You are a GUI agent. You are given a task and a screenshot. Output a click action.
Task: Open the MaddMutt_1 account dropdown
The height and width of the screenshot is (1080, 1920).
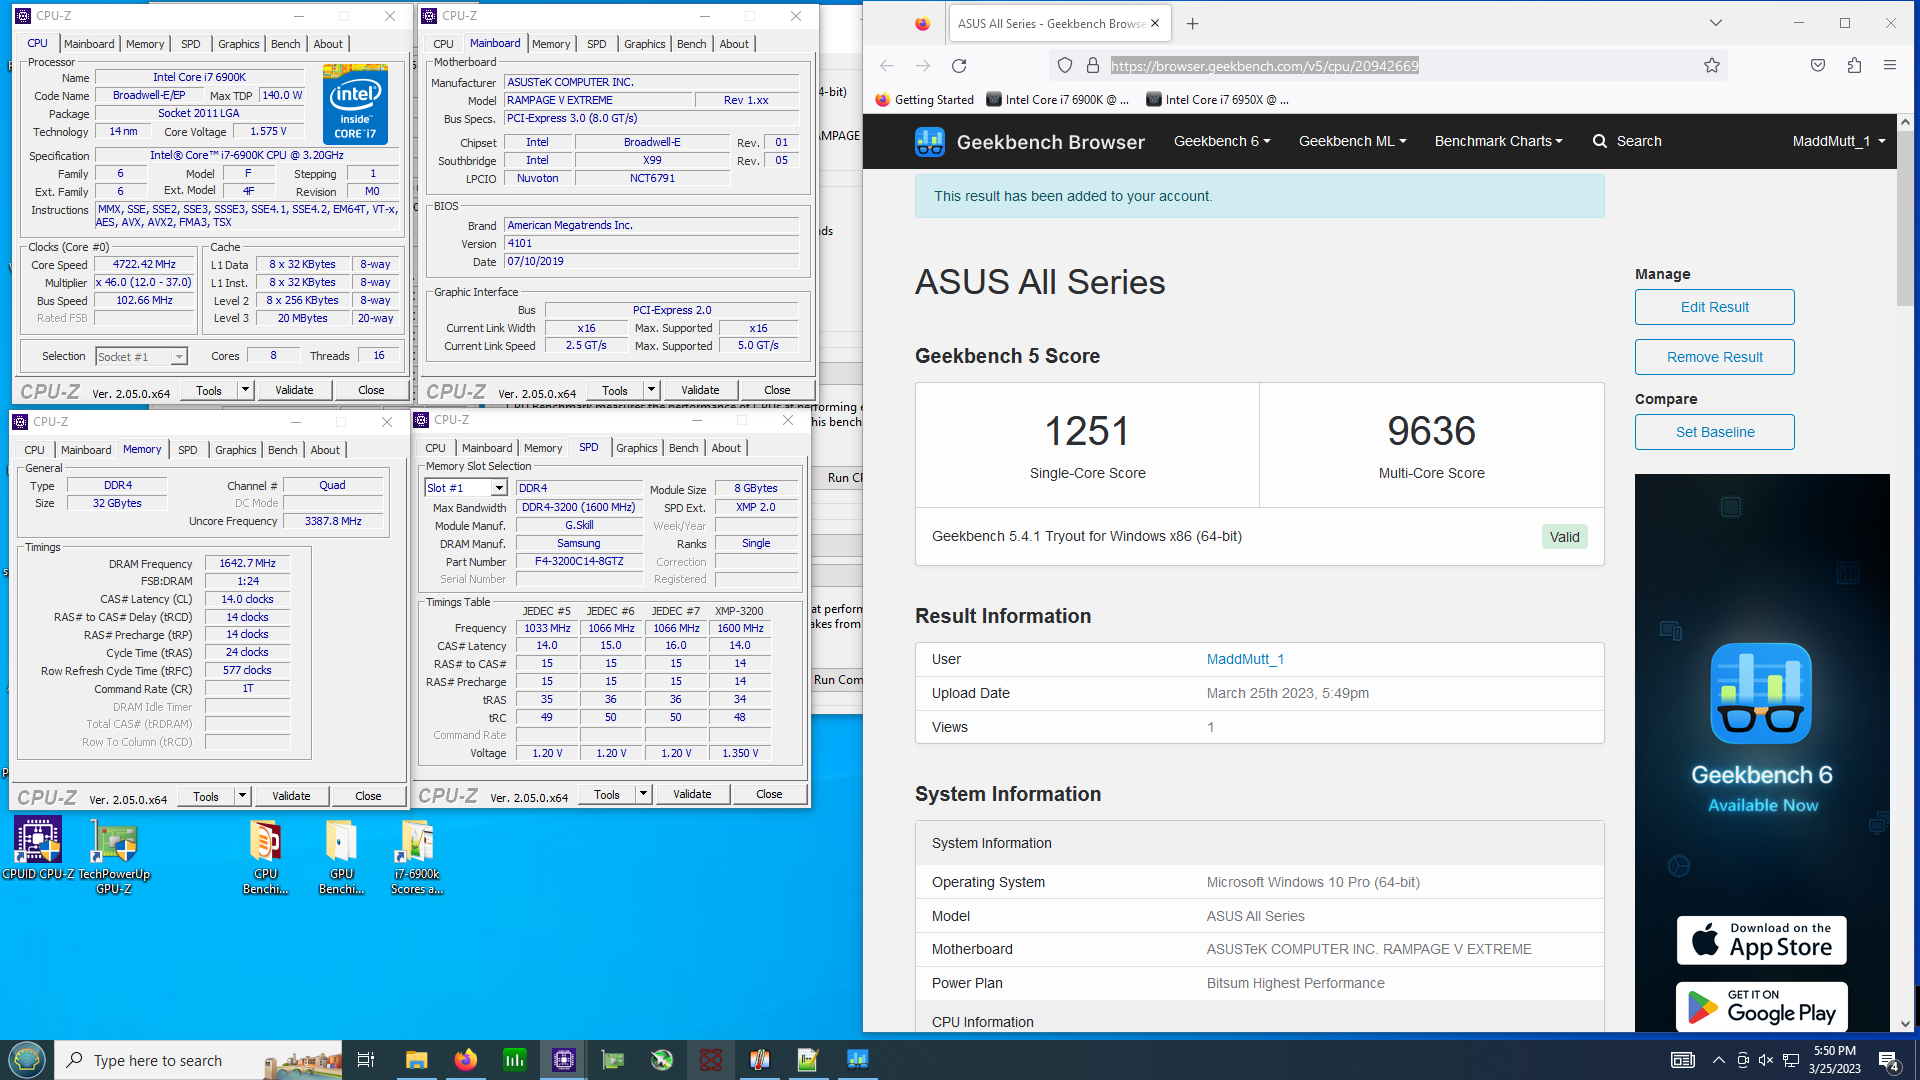click(x=1839, y=141)
